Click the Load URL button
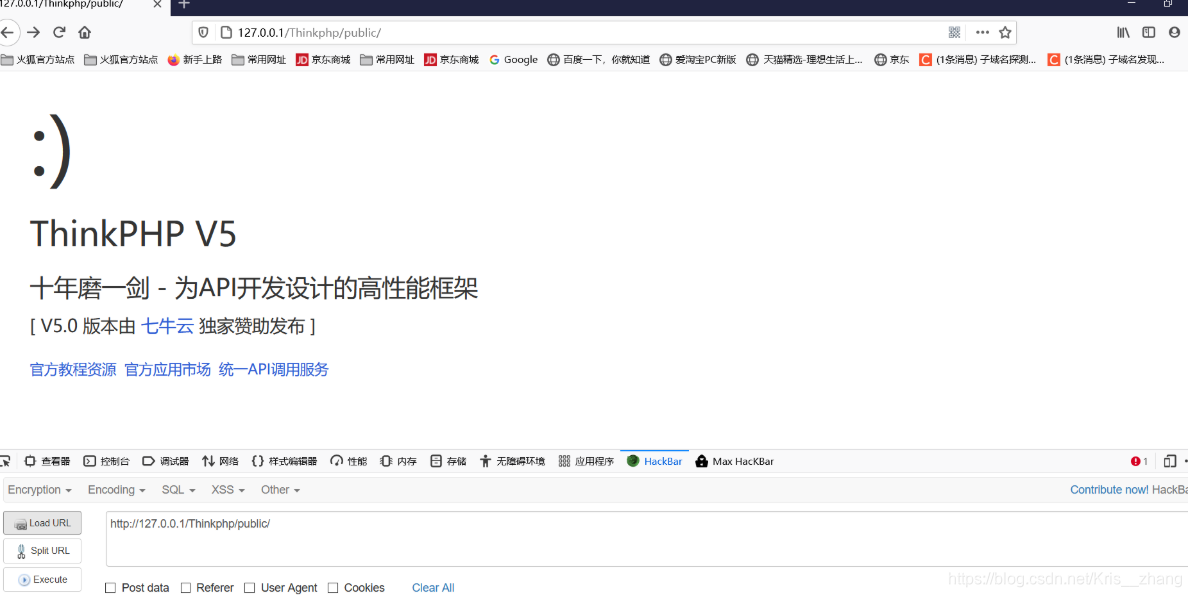 [43, 523]
